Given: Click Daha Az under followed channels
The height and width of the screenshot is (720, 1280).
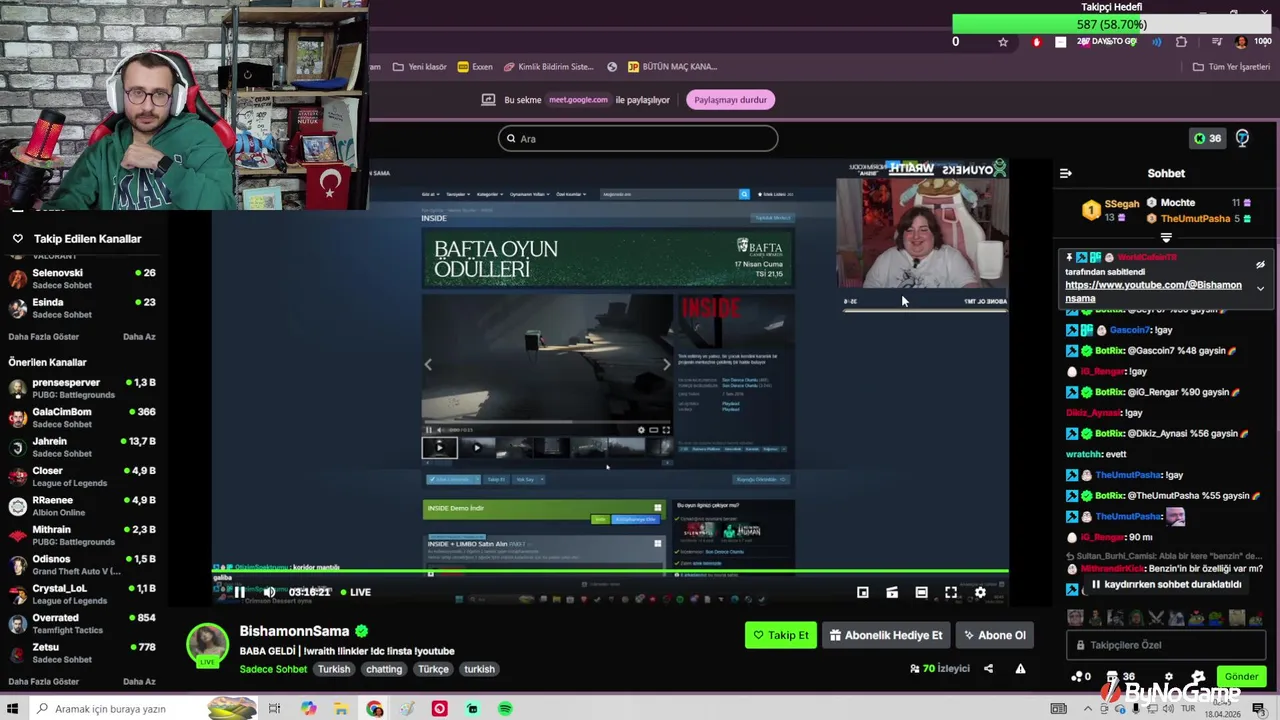Looking at the screenshot, I should [139, 337].
